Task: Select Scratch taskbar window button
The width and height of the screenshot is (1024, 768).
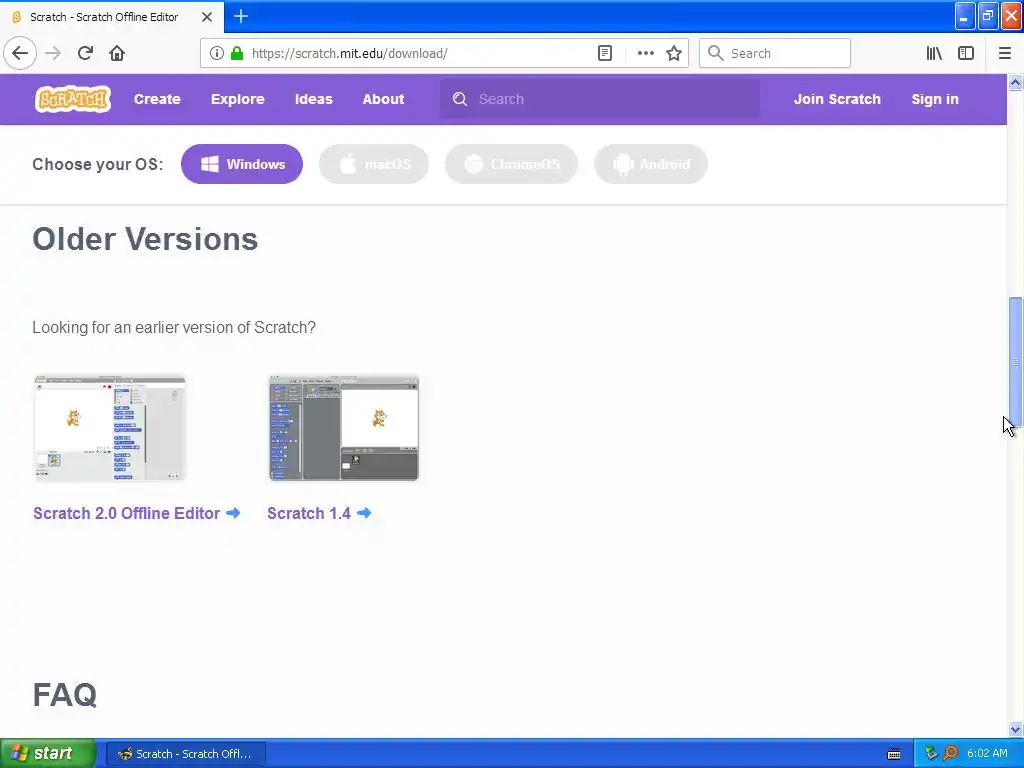Action: pyautogui.click(x=185, y=754)
